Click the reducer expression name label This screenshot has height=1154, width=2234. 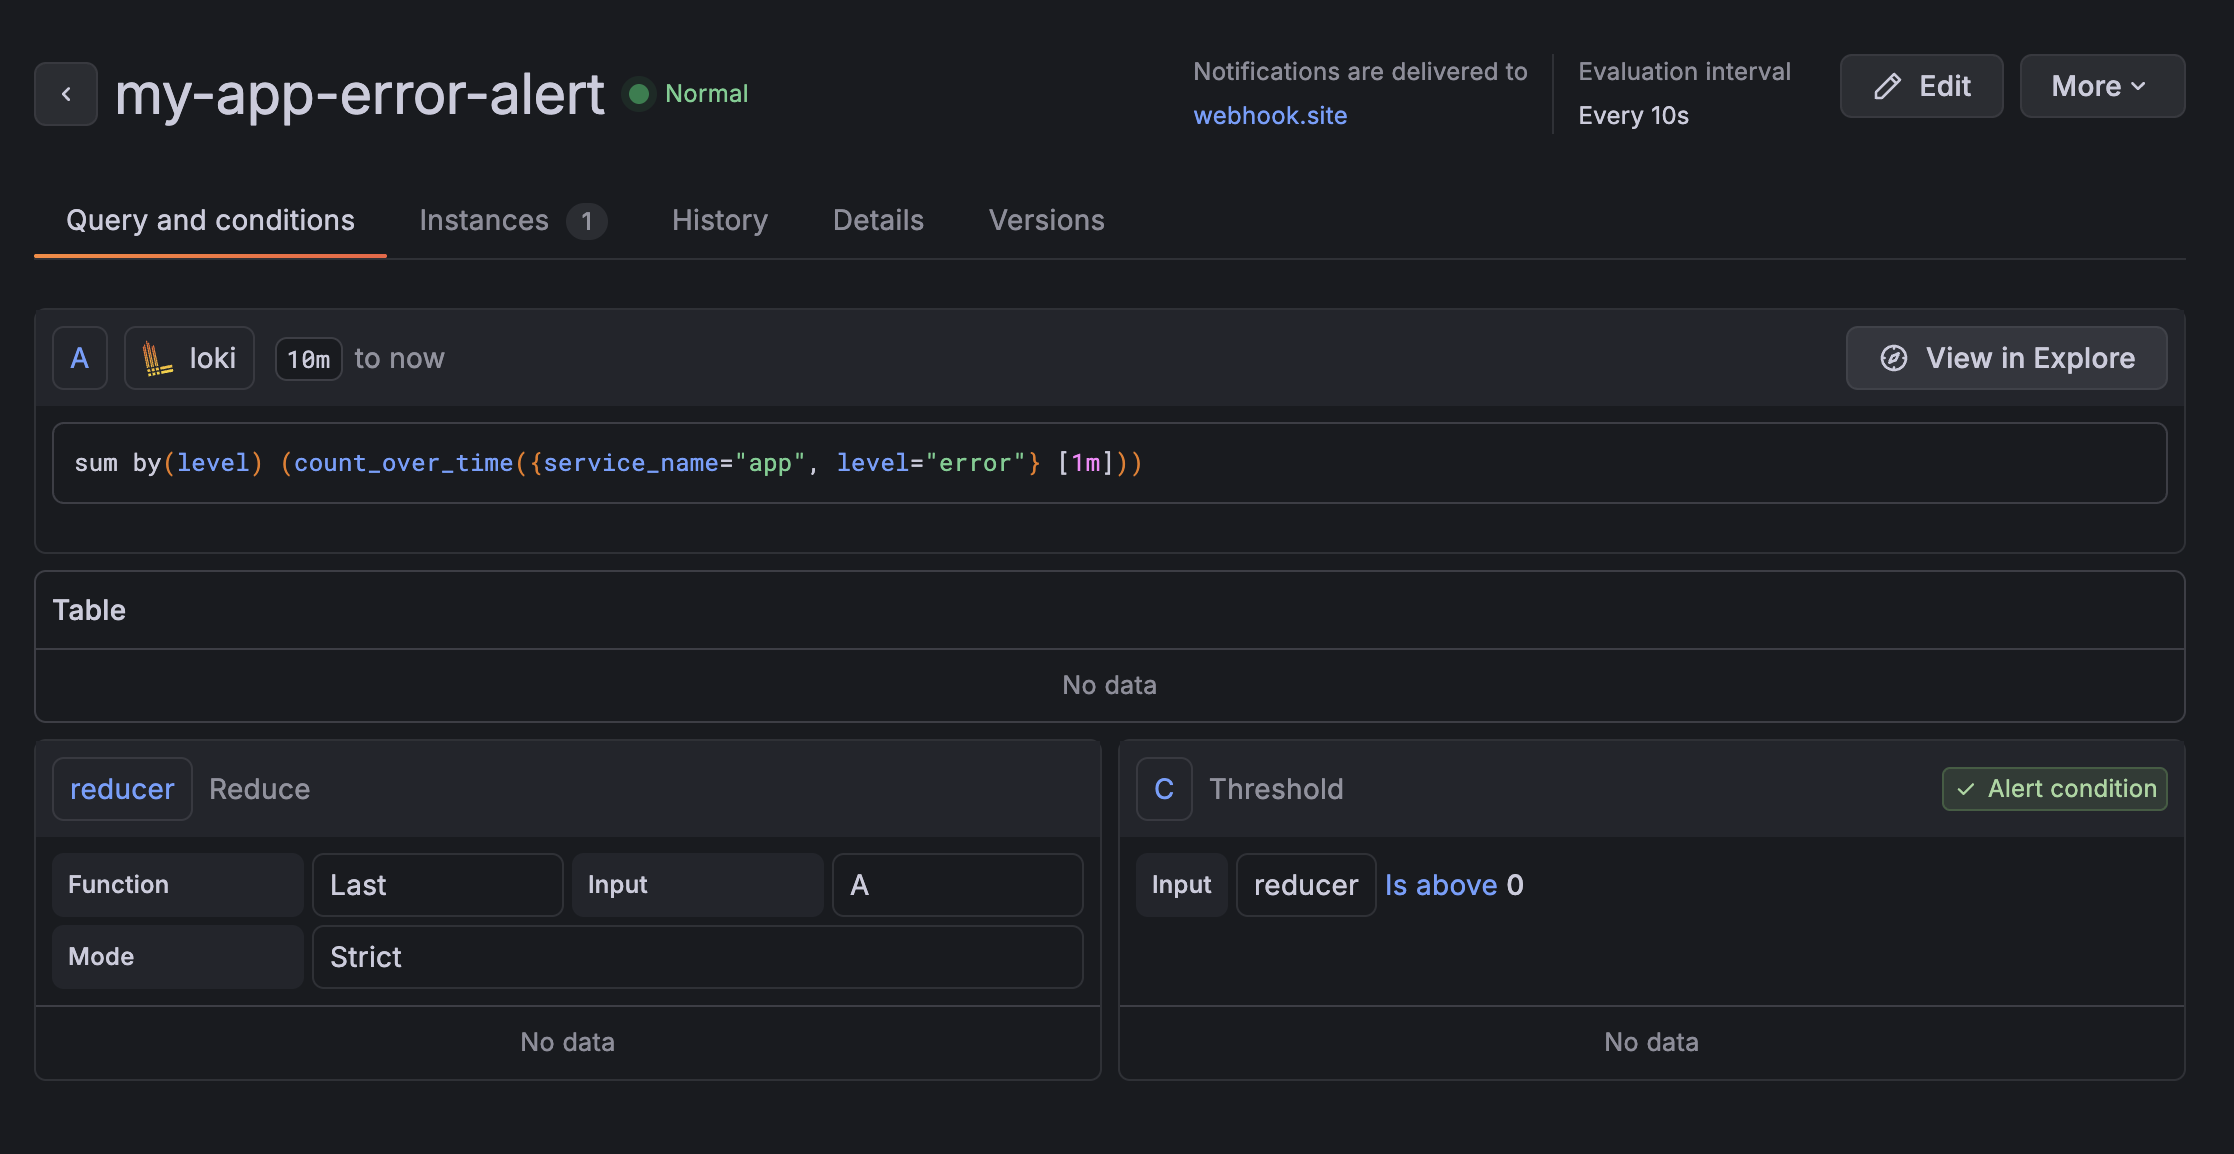122,789
